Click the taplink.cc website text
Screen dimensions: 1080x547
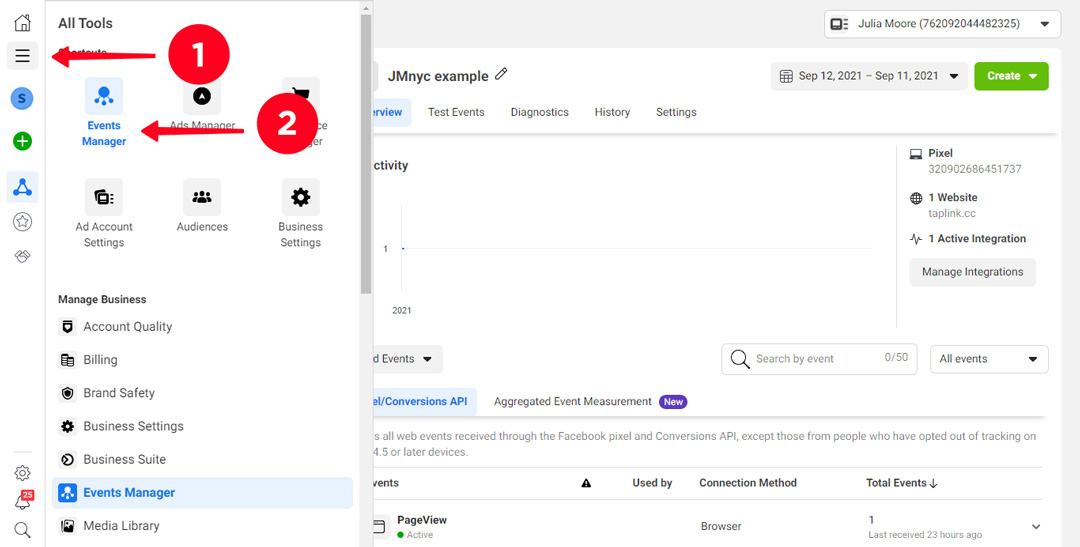[952, 214]
